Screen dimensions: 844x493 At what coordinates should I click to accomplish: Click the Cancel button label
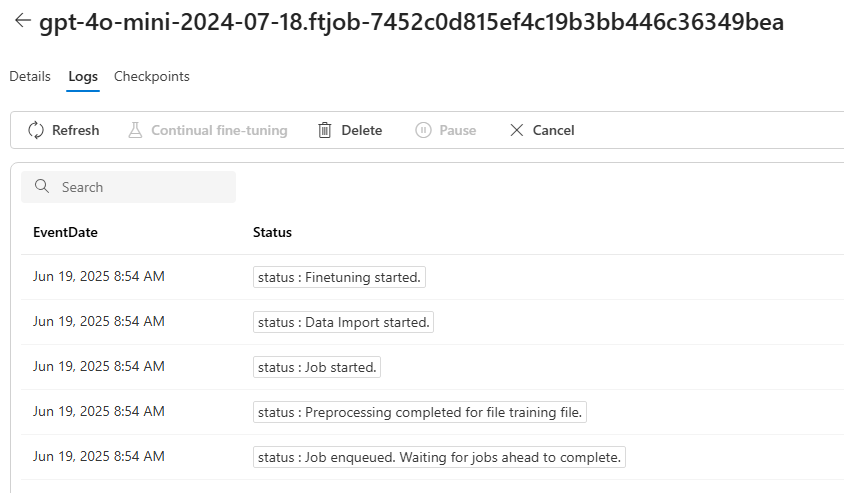pyautogui.click(x=553, y=130)
